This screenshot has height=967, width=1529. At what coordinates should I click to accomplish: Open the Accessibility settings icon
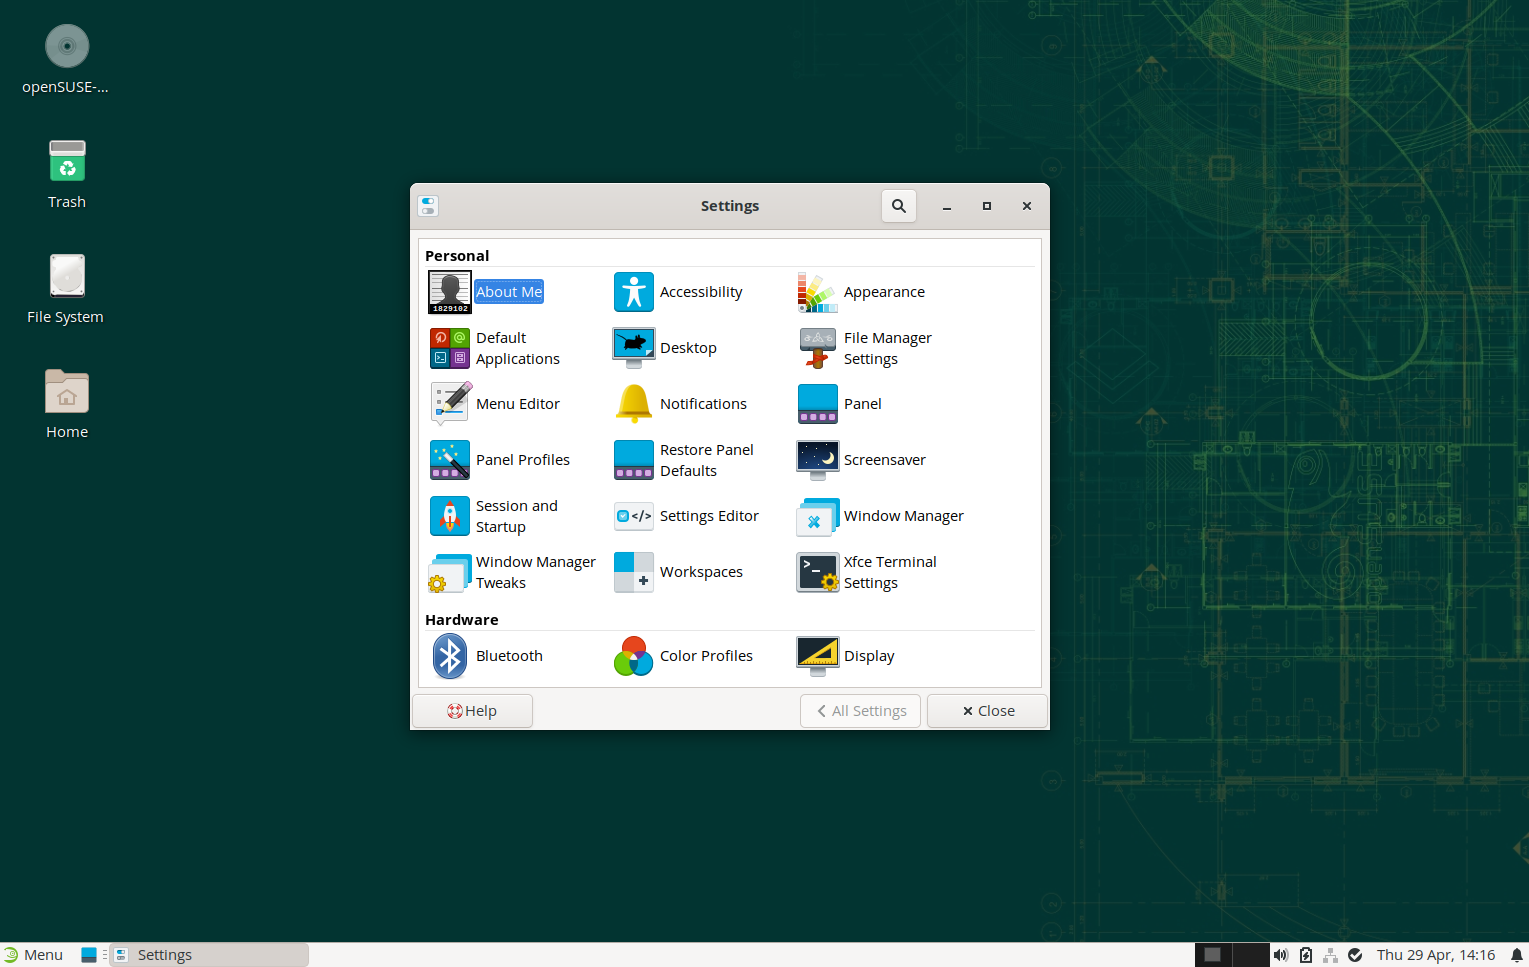(x=633, y=292)
